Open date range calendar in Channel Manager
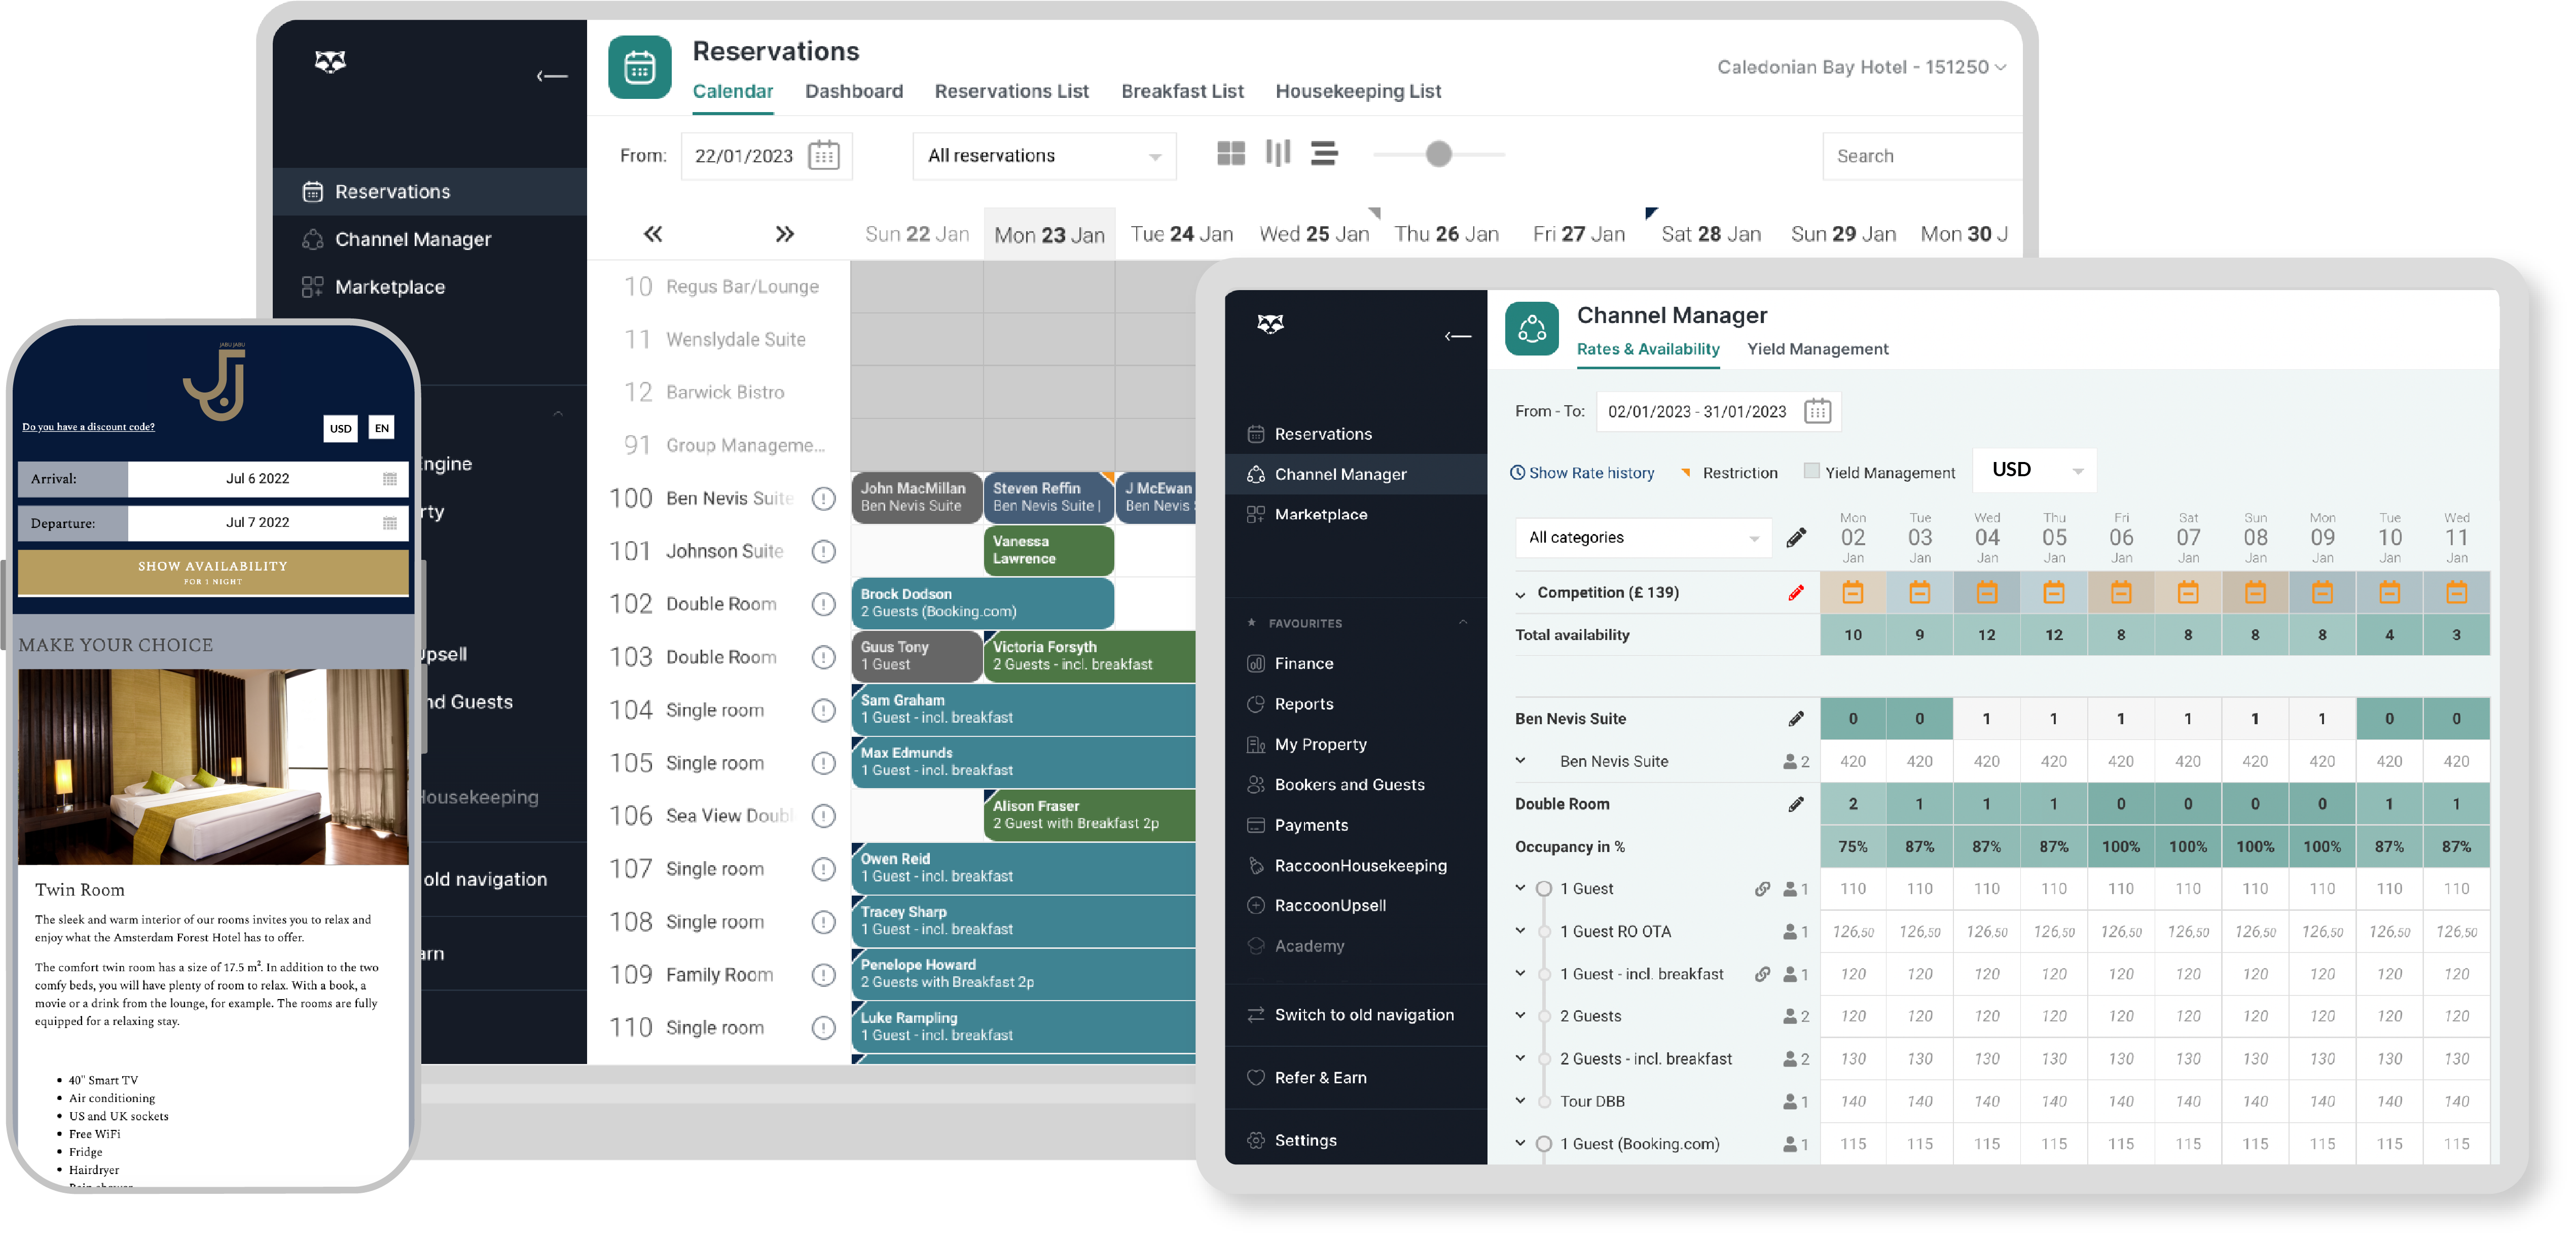2576x1242 pixels. click(x=1817, y=412)
